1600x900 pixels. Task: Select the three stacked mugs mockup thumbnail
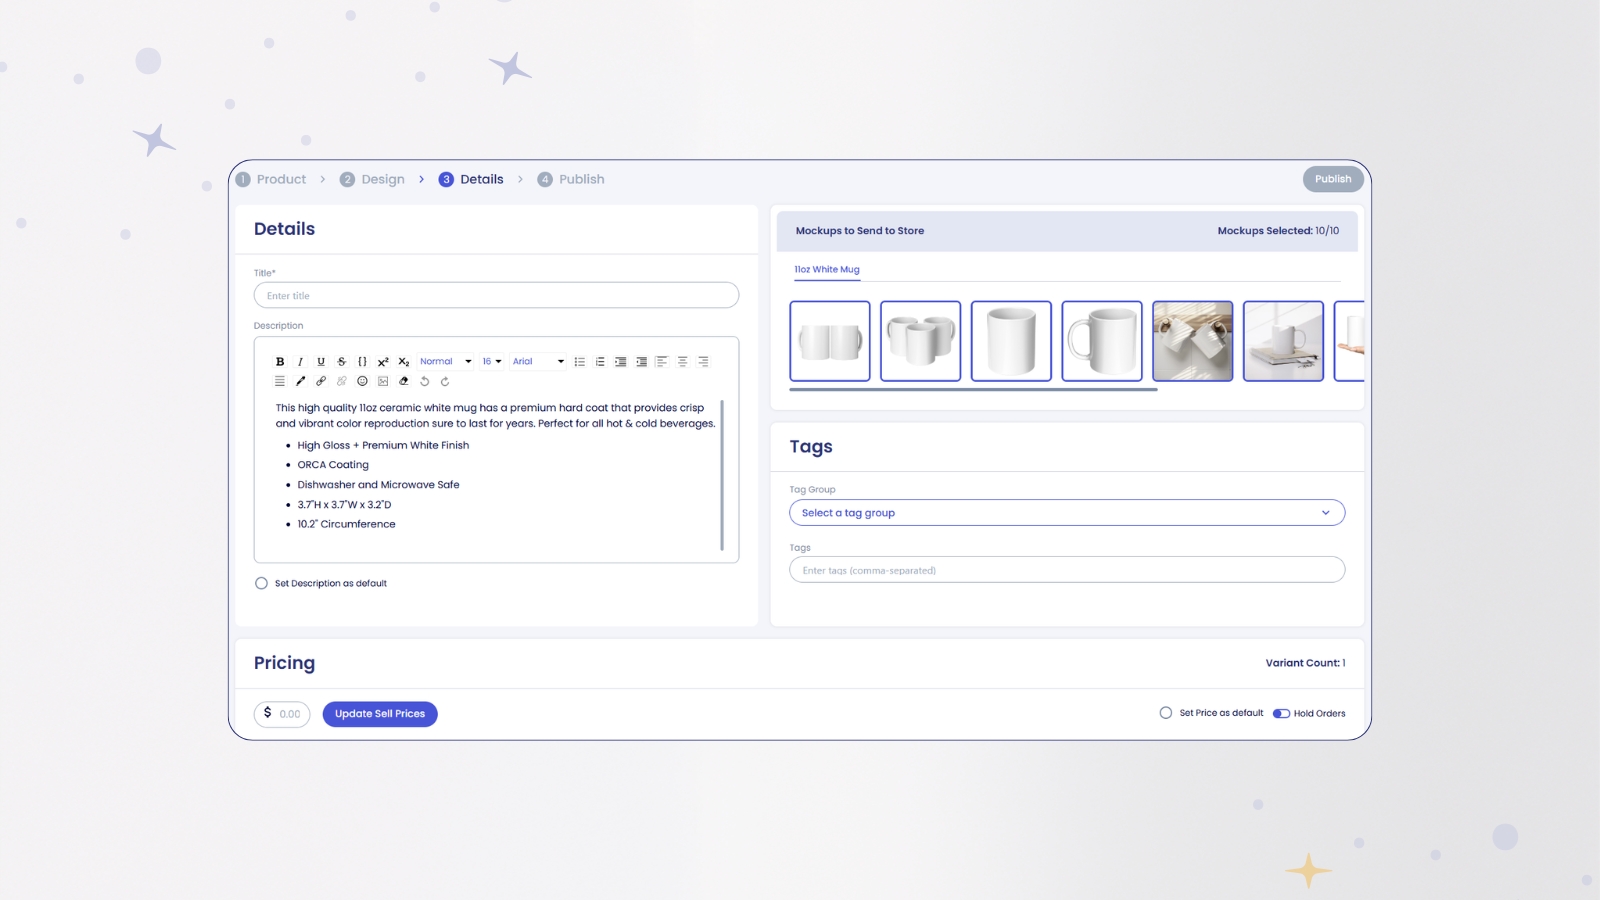click(x=921, y=341)
